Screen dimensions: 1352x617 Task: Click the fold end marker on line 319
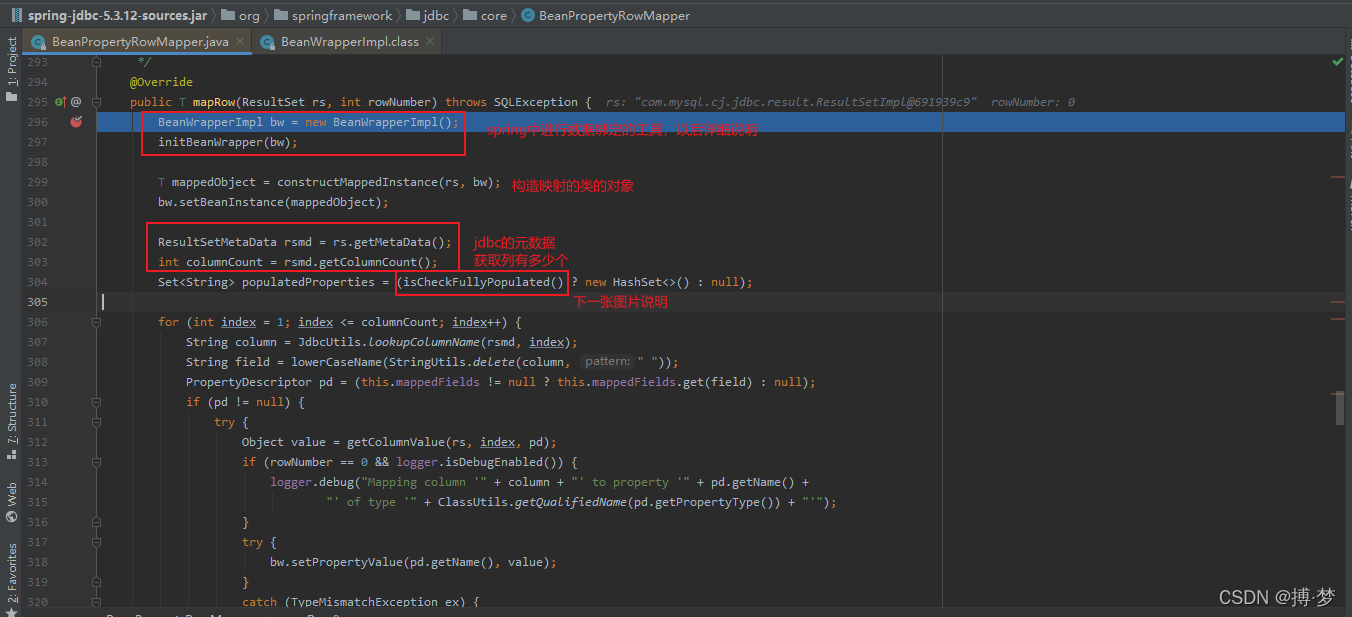[x=97, y=582]
